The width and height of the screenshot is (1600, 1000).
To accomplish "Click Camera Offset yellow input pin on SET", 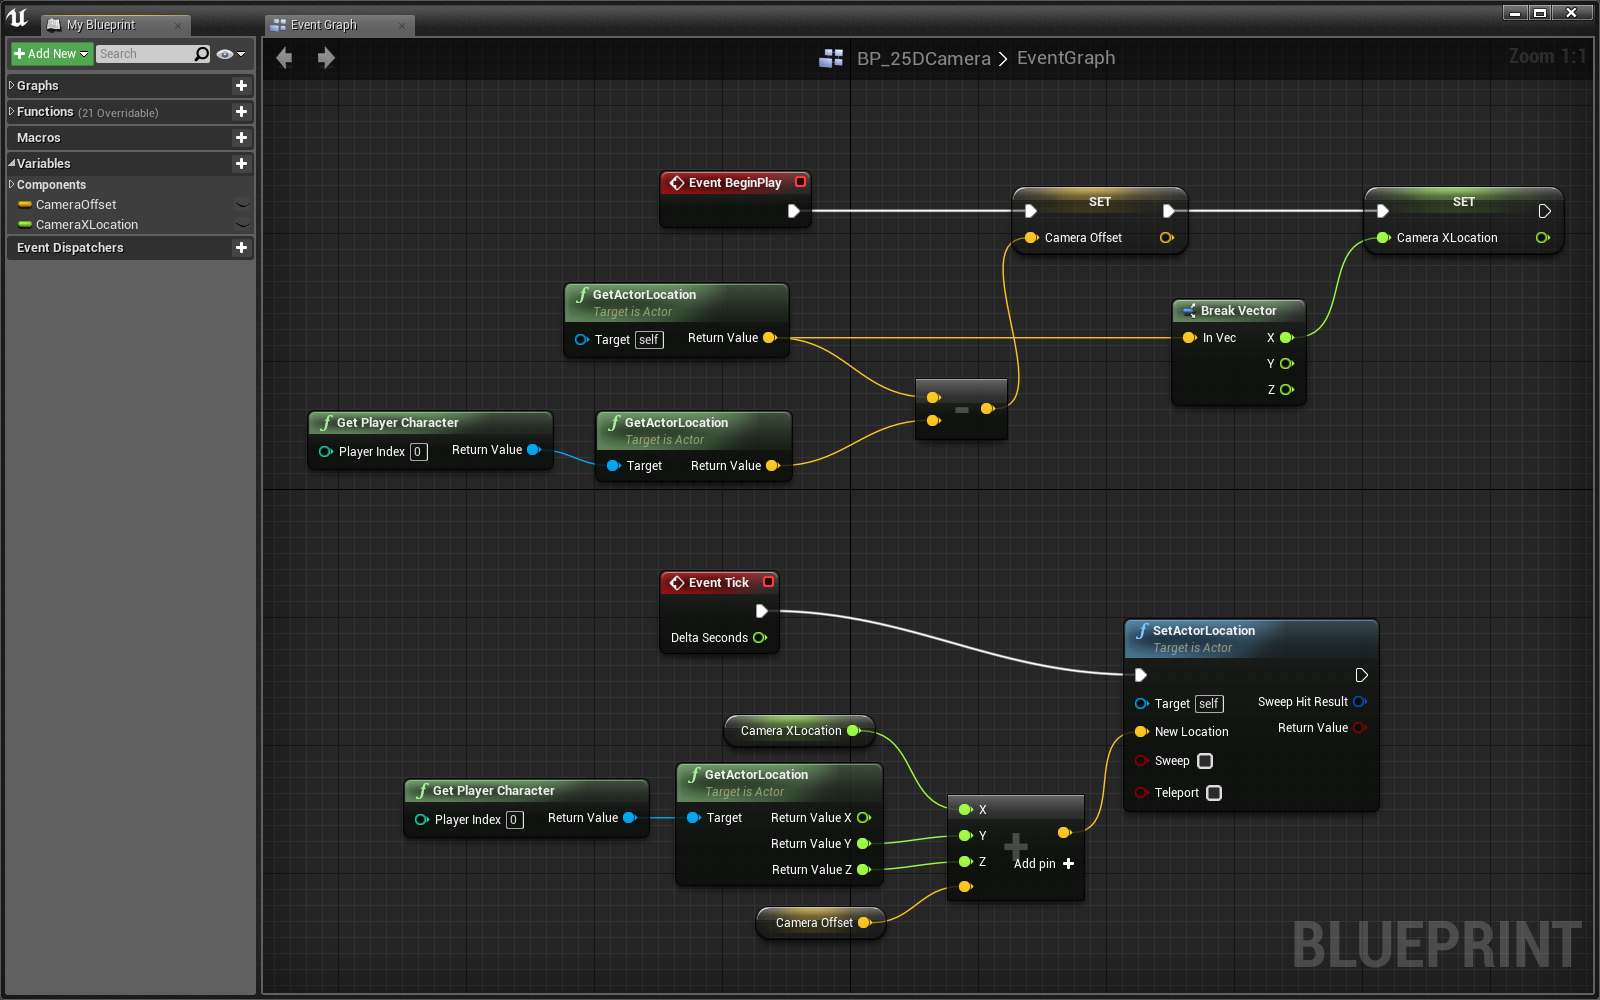I will click(1030, 238).
